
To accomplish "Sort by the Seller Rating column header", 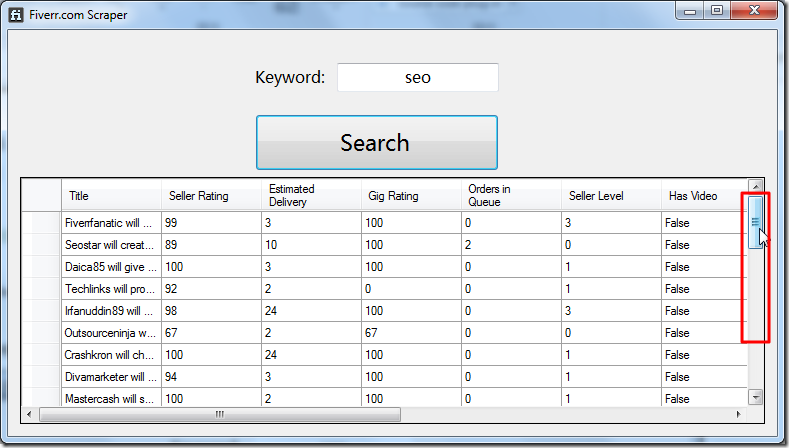I will pos(211,195).
